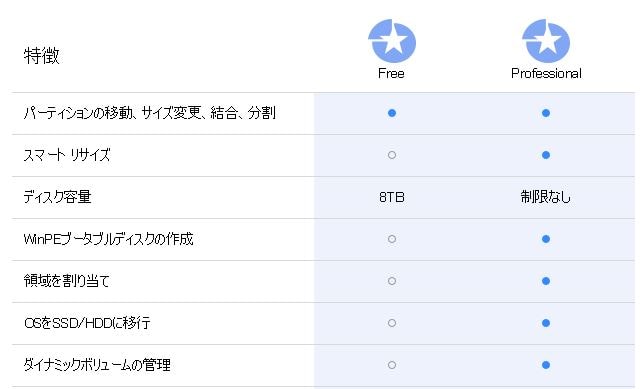Click the filled dot for partition move in Free column
The image size is (643, 389).
tap(392, 113)
